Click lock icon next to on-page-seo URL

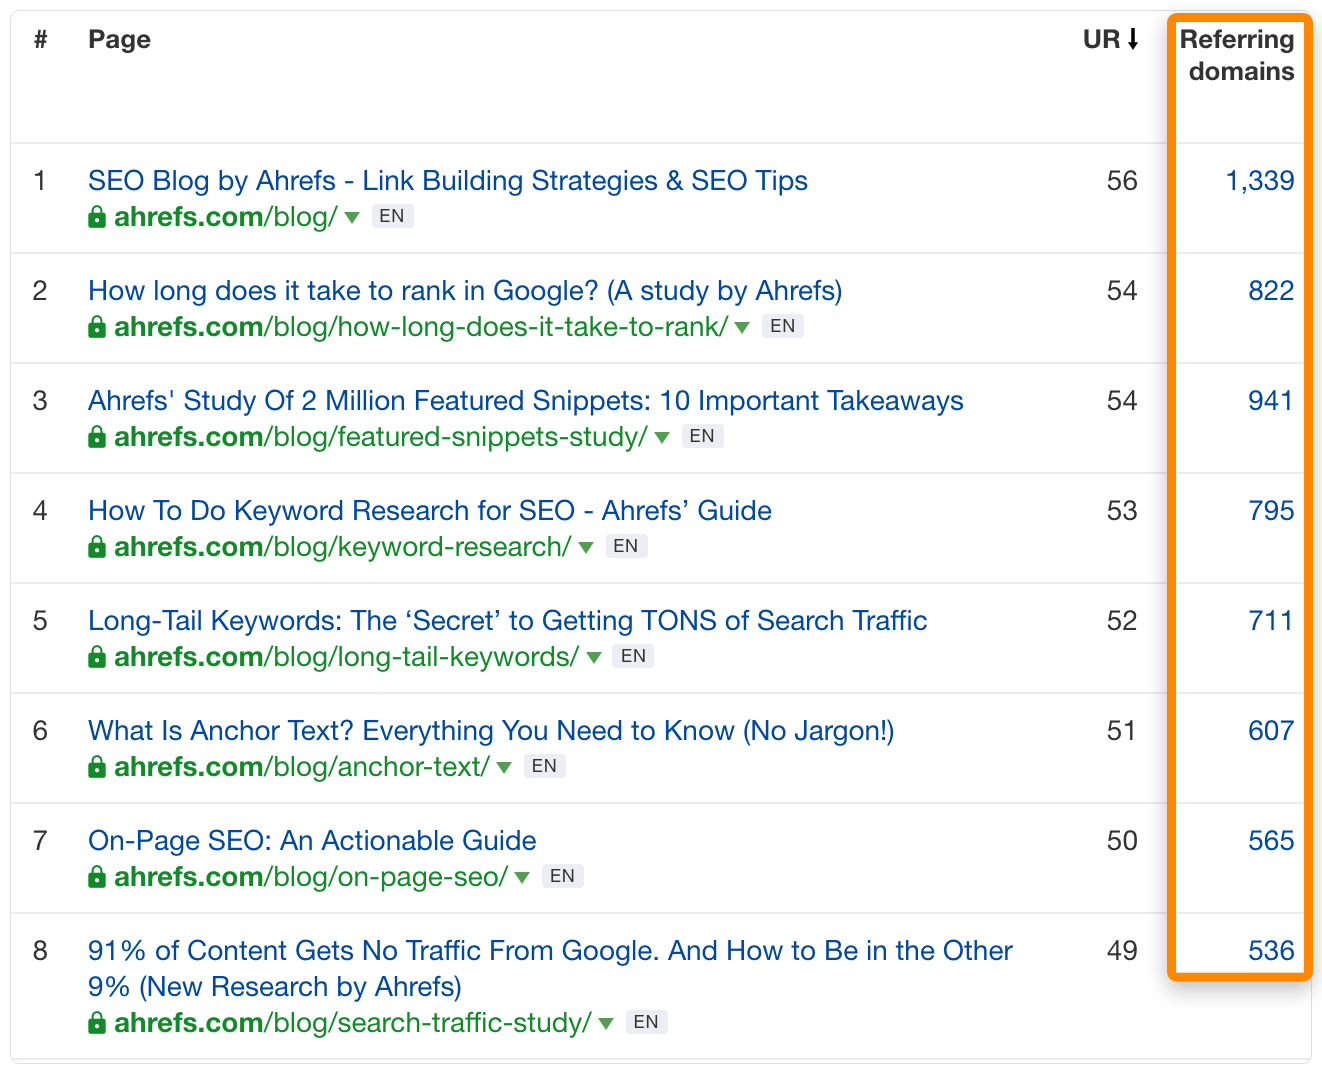click(x=97, y=877)
